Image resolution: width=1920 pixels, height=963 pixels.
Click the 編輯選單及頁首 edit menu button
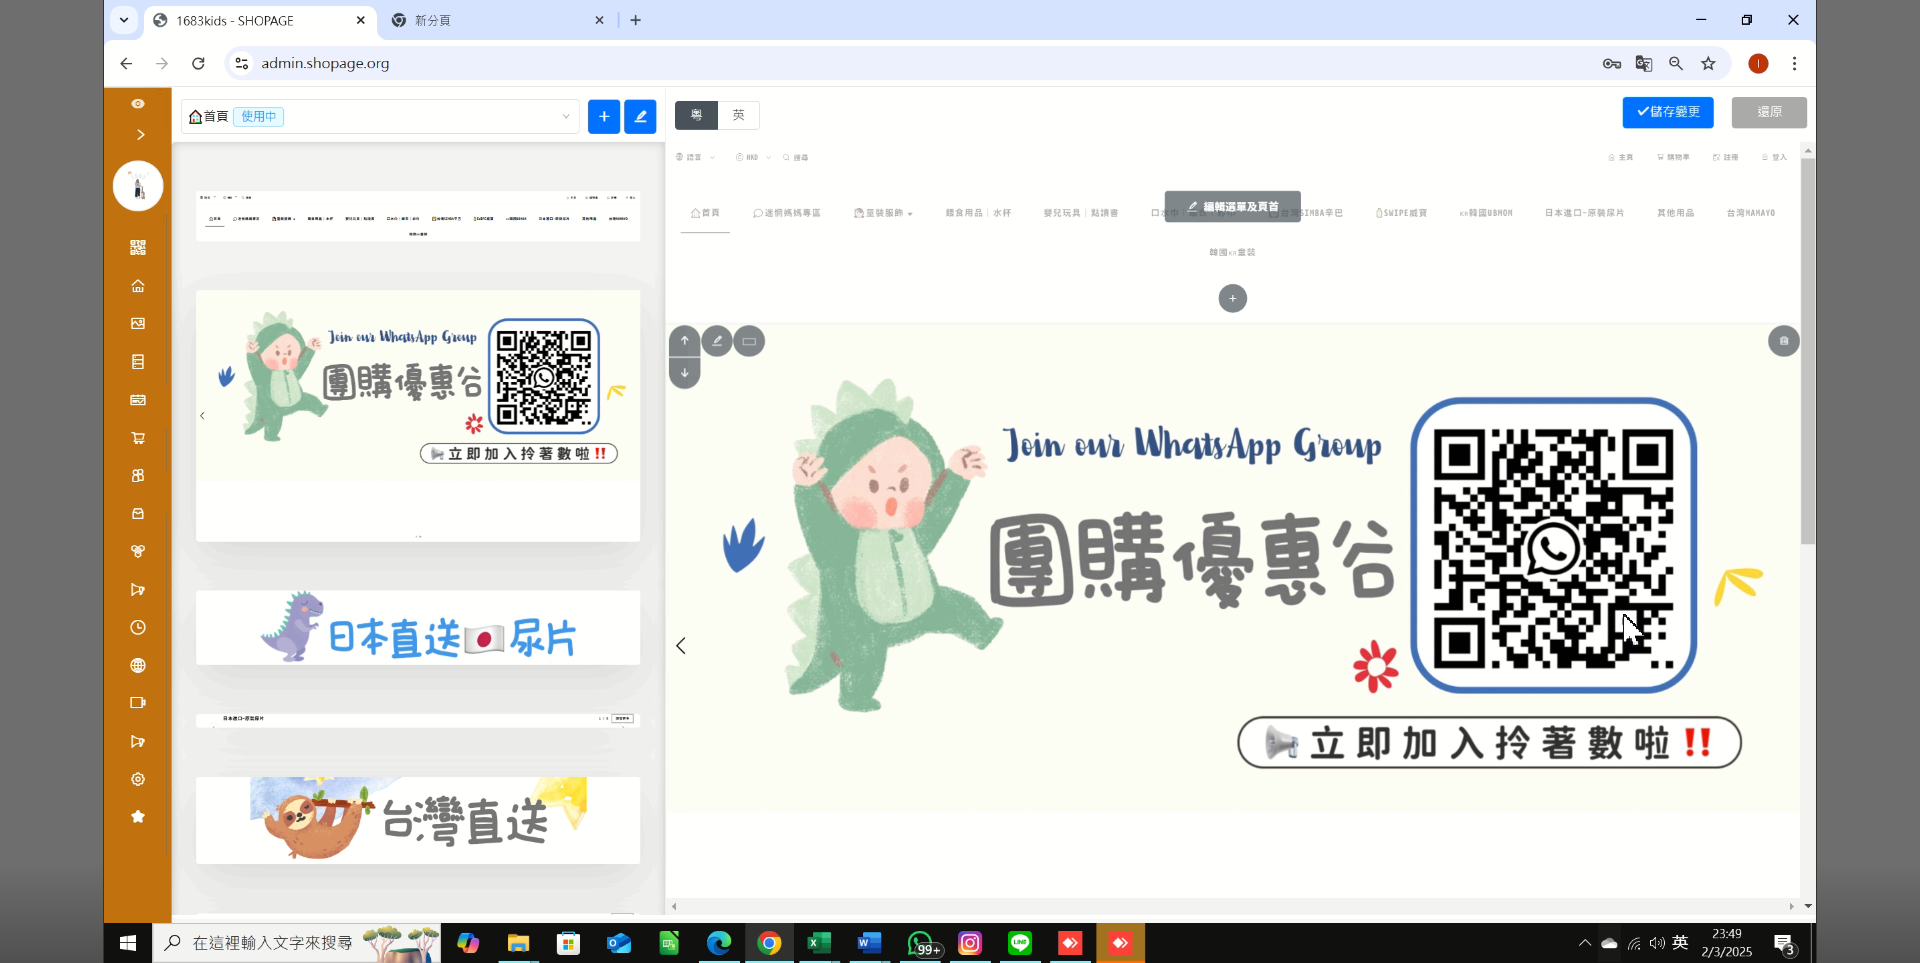point(1232,207)
